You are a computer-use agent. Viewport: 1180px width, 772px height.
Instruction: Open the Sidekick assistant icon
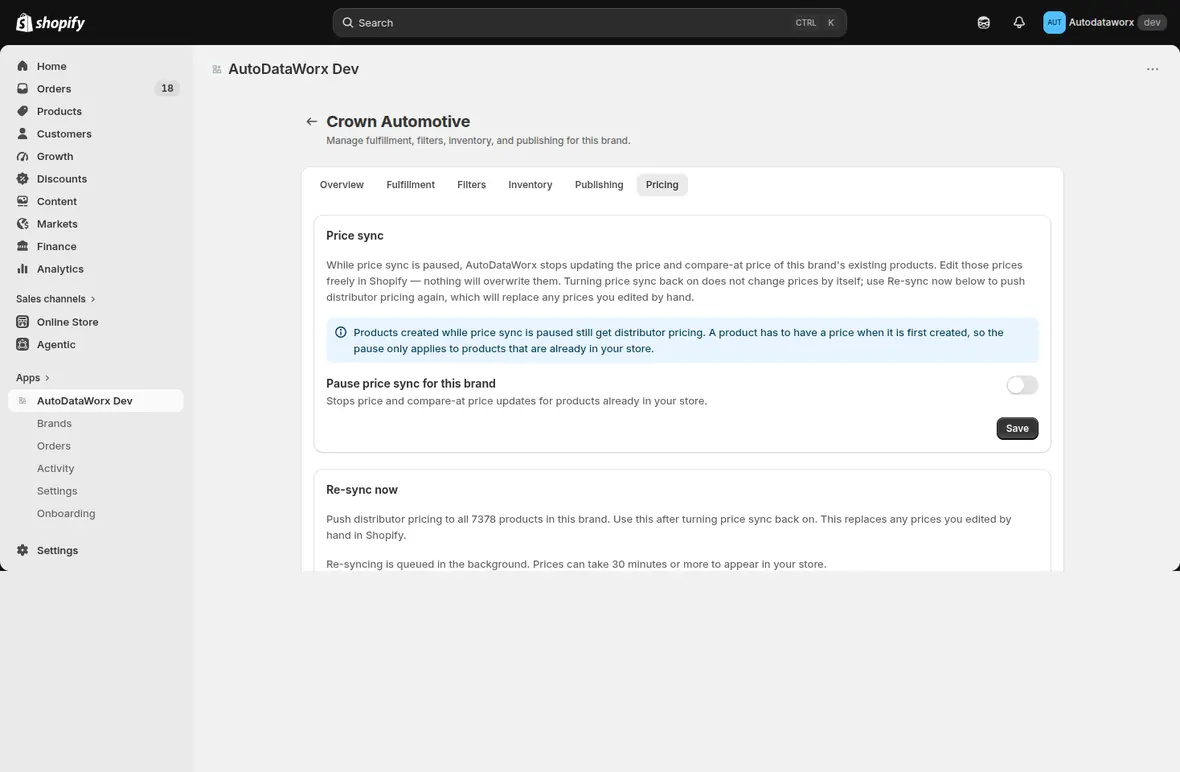coord(984,23)
